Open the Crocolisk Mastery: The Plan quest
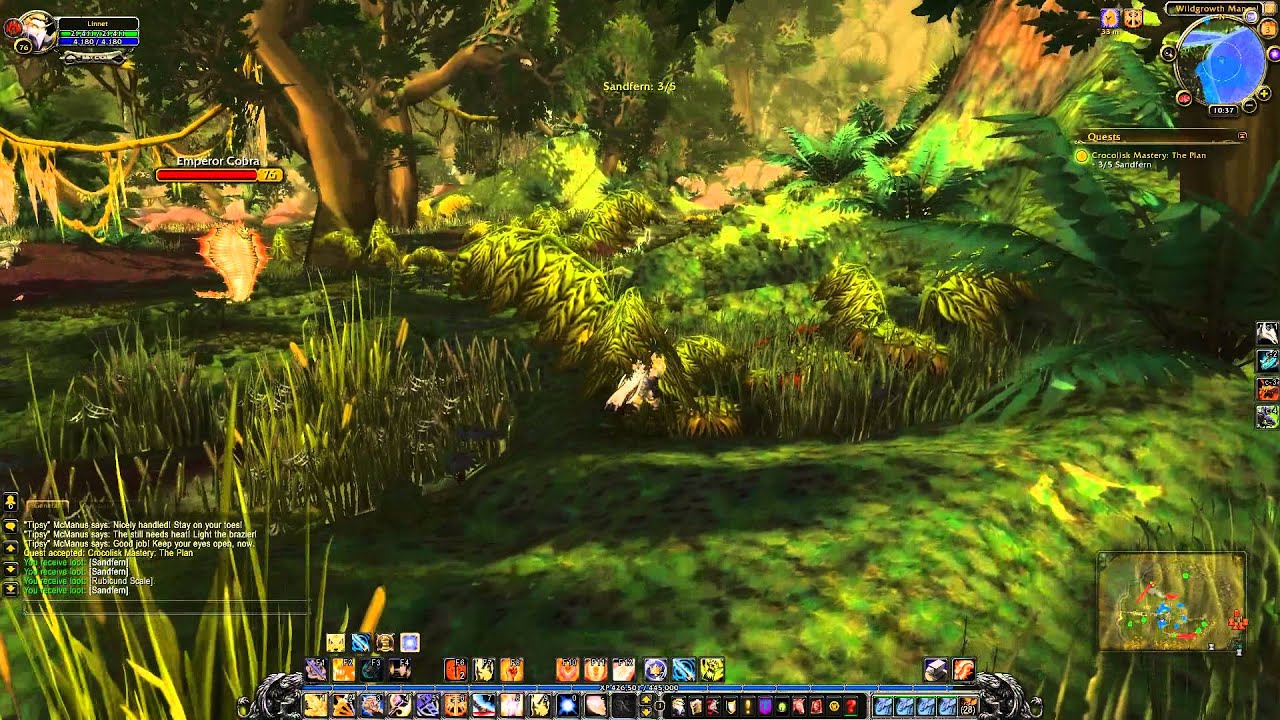1280x720 pixels. [1149, 155]
